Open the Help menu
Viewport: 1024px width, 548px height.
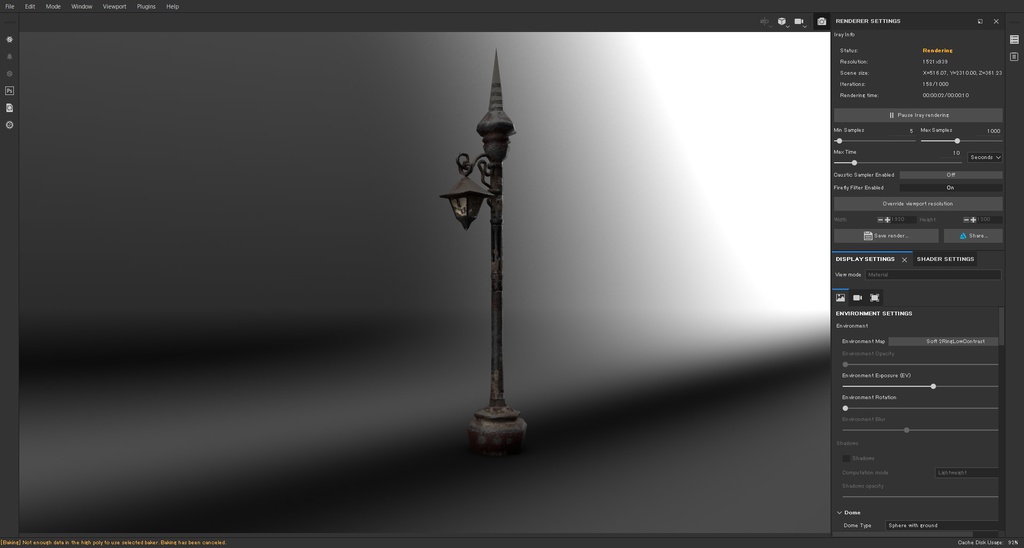point(172,7)
